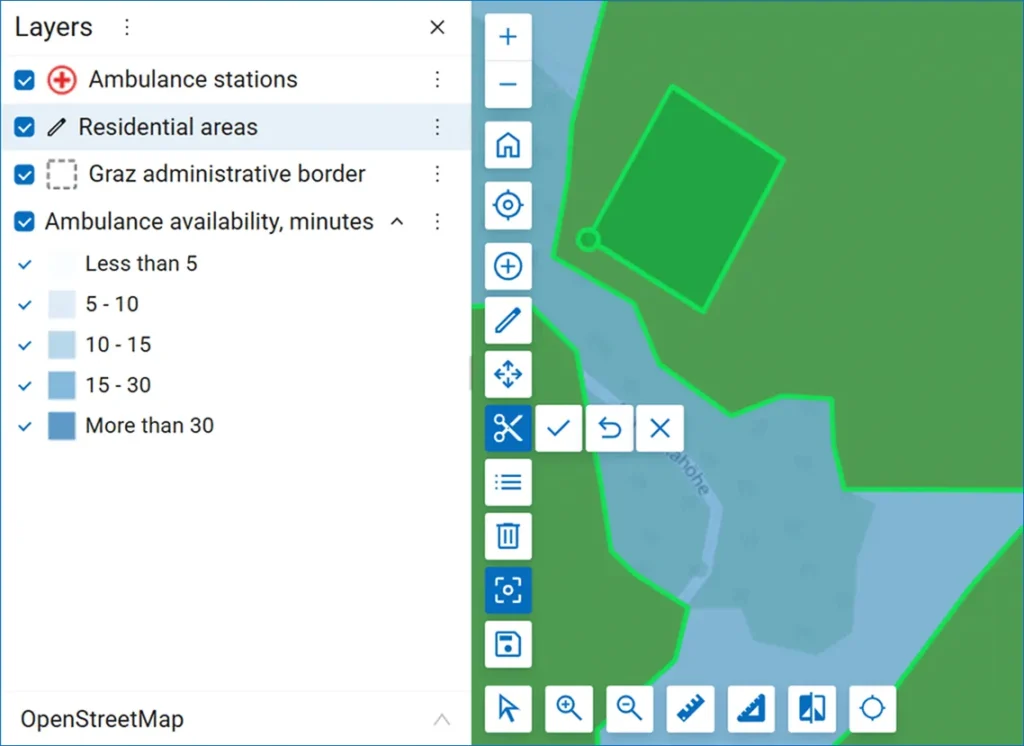Open Residential areas layer options menu

pos(437,127)
